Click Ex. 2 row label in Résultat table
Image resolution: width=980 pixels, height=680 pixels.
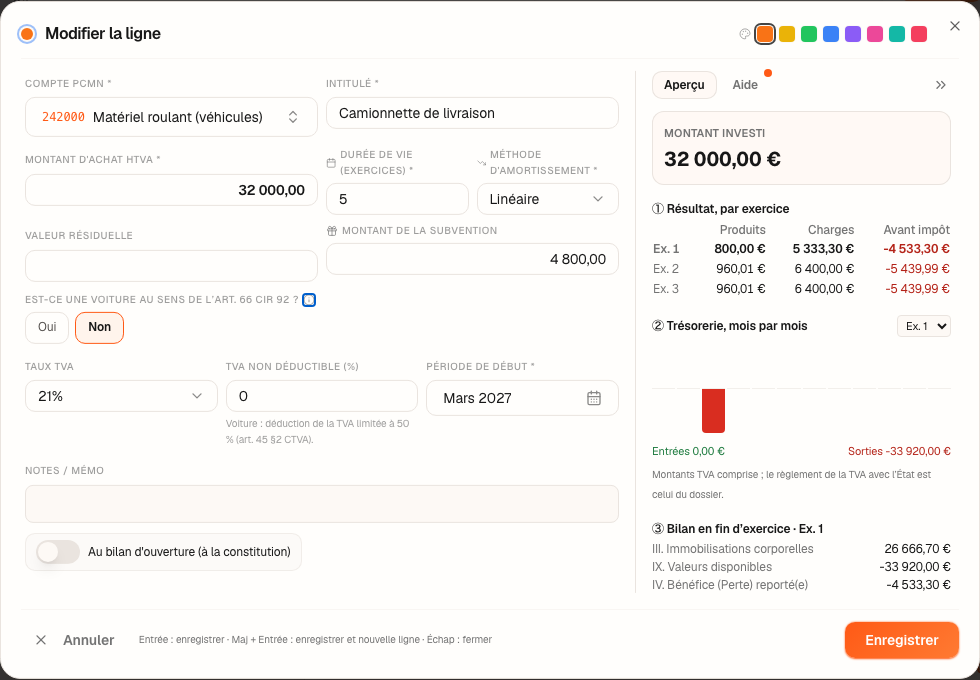666,269
